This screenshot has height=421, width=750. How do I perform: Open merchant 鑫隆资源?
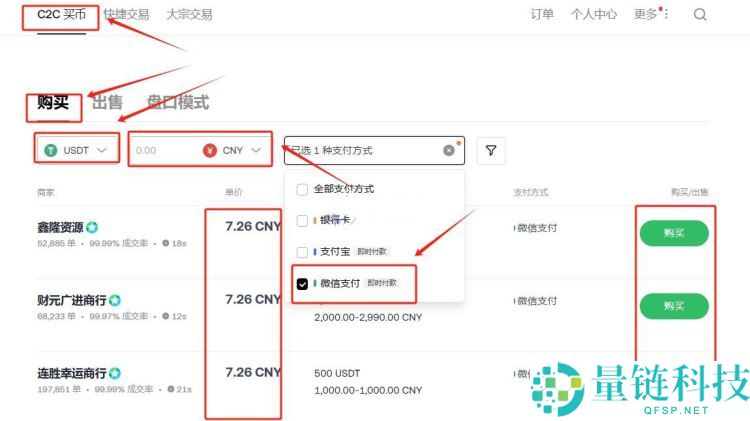click(x=60, y=227)
